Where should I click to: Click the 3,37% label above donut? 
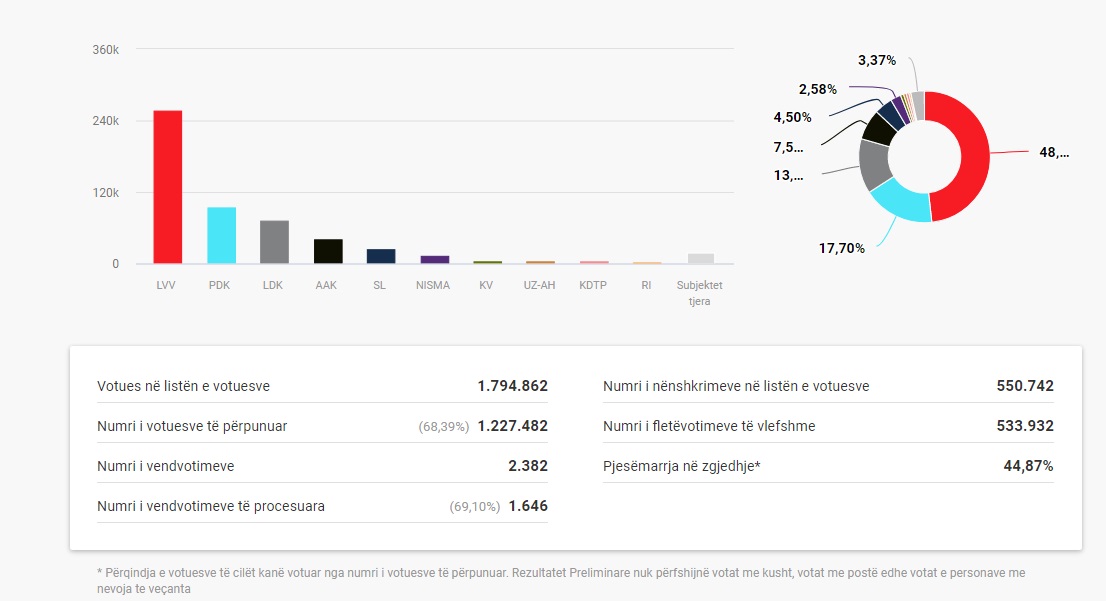876,60
